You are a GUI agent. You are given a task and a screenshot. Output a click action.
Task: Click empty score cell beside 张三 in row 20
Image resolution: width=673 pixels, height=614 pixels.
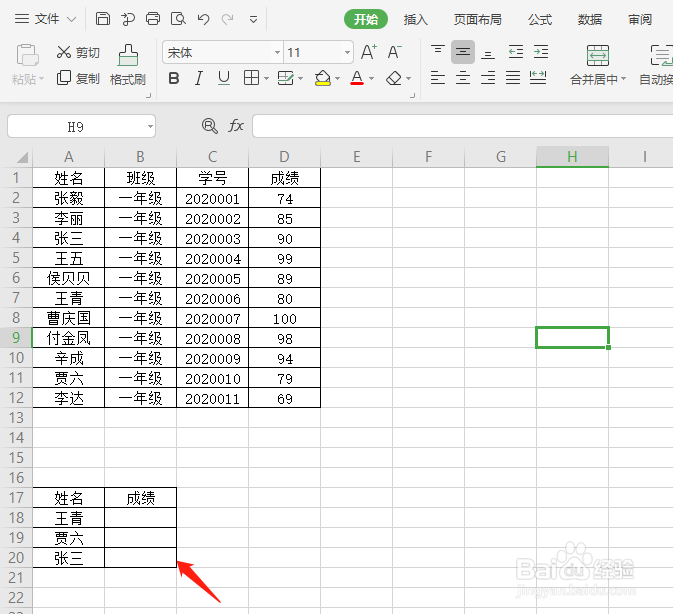pyautogui.click(x=140, y=558)
